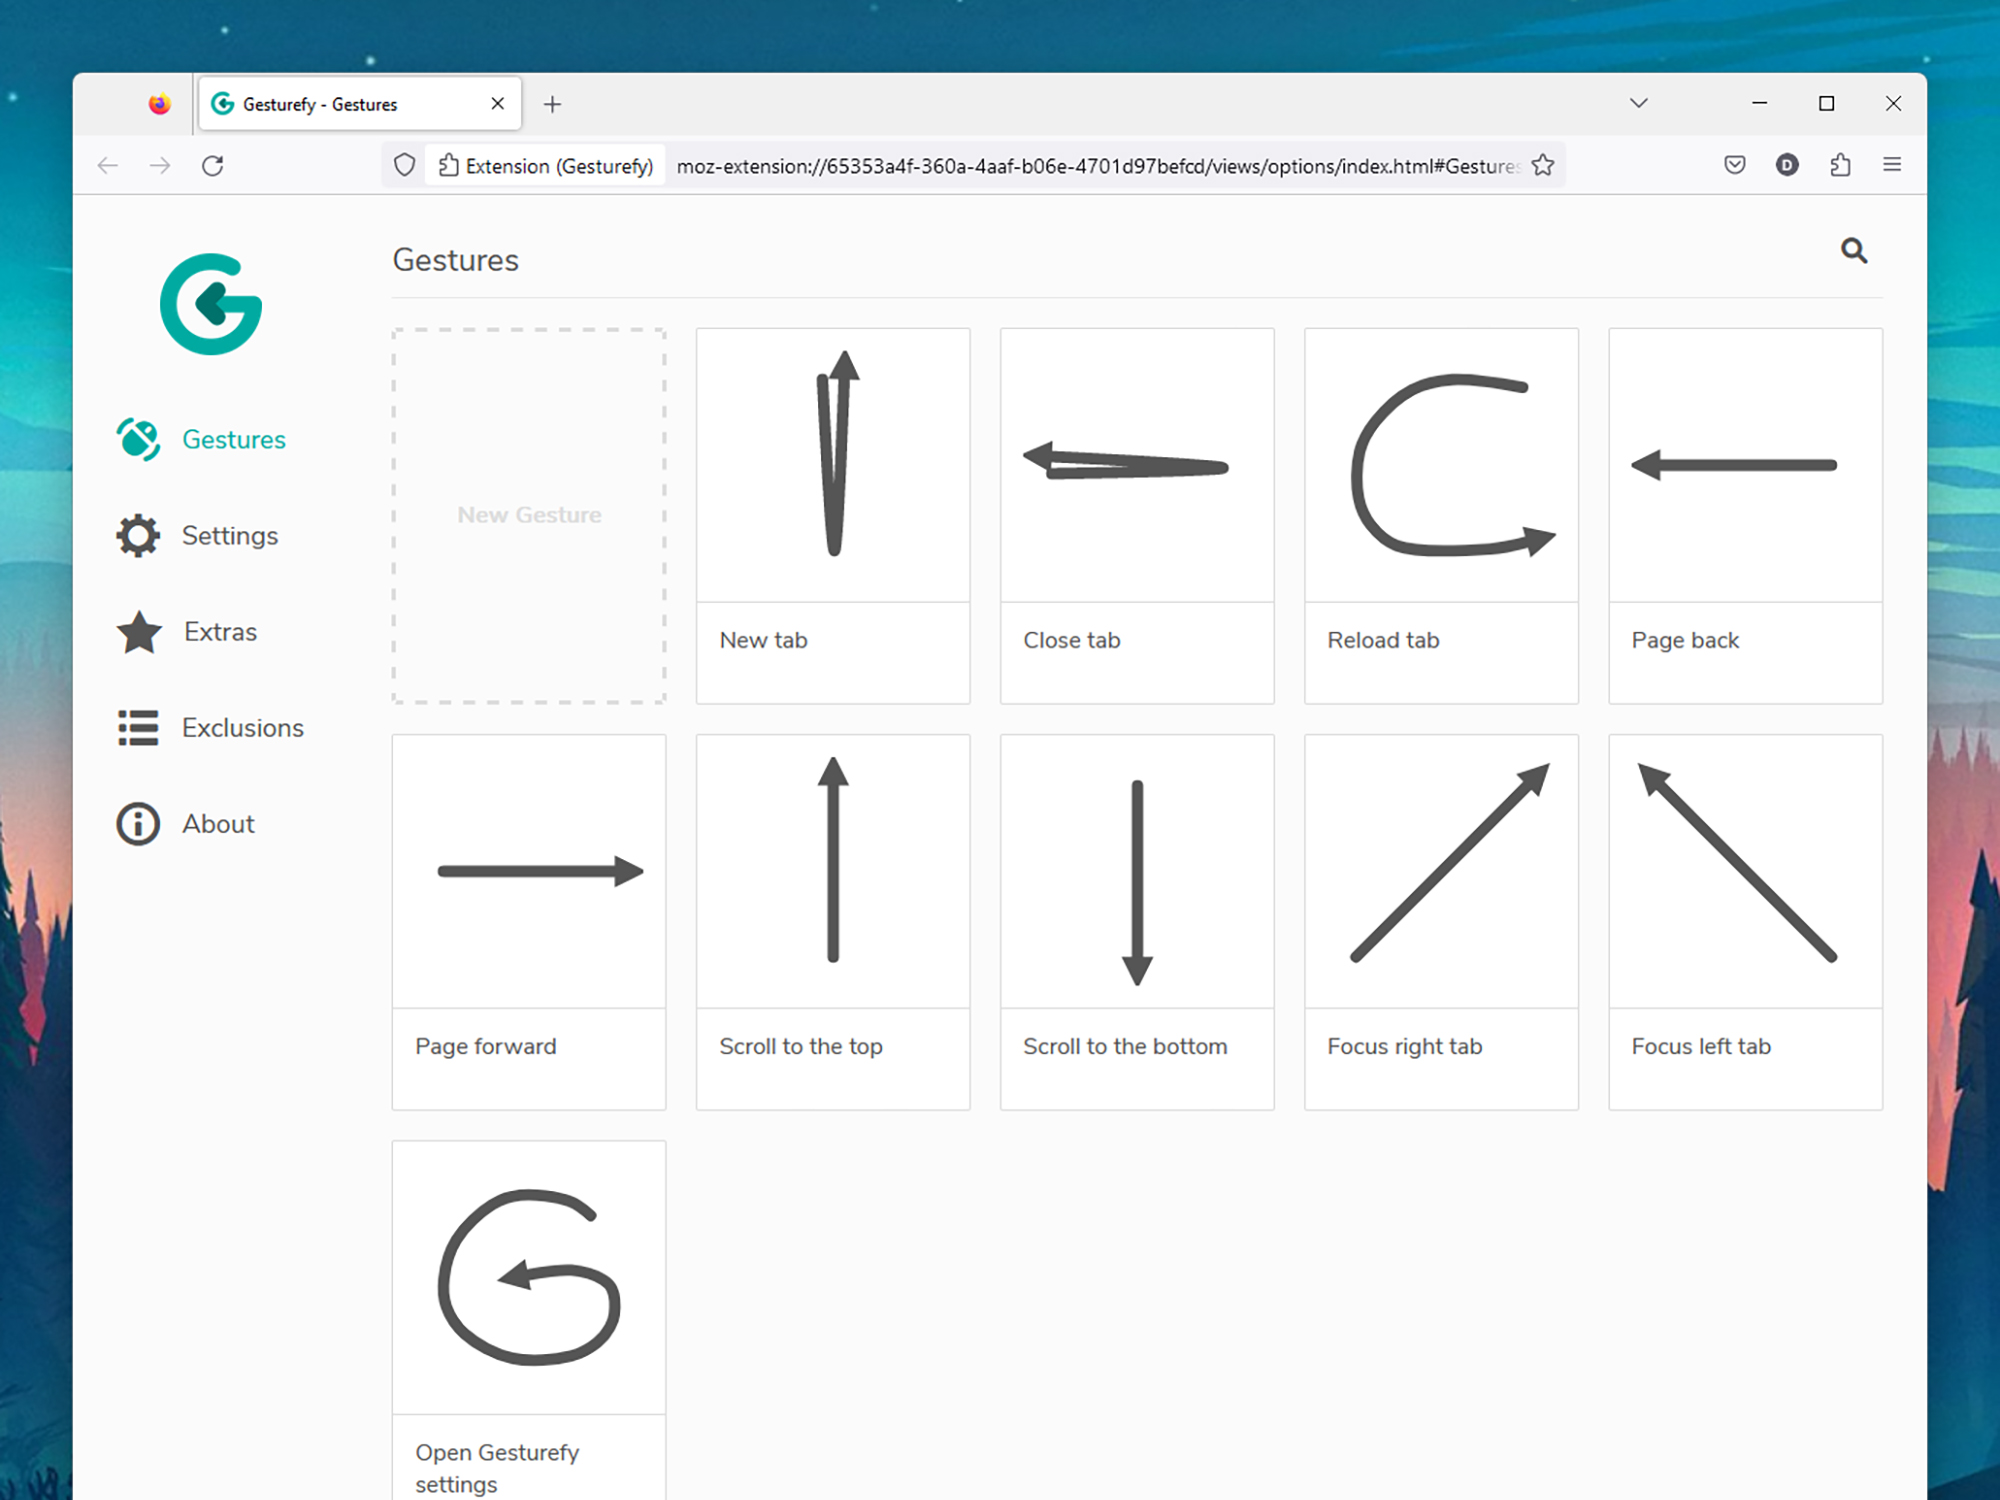Open a new browser tab
The width and height of the screenshot is (2000, 1500).
552,104
